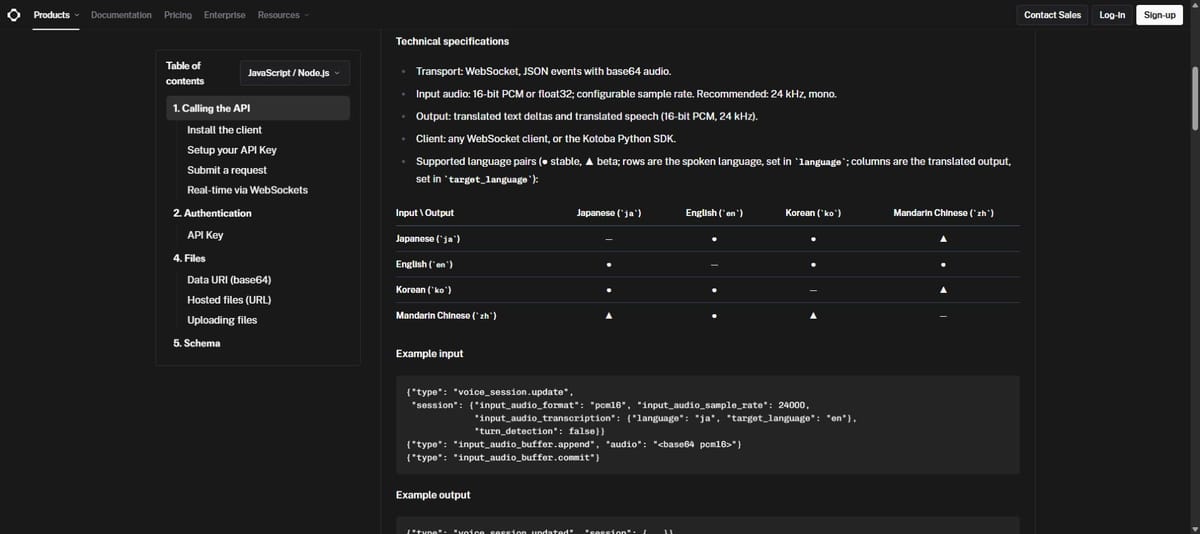The width and height of the screenshot is (1200, 534).
Task: Click stable dot in Korean row, English column
Action: [x=714, y=291]
